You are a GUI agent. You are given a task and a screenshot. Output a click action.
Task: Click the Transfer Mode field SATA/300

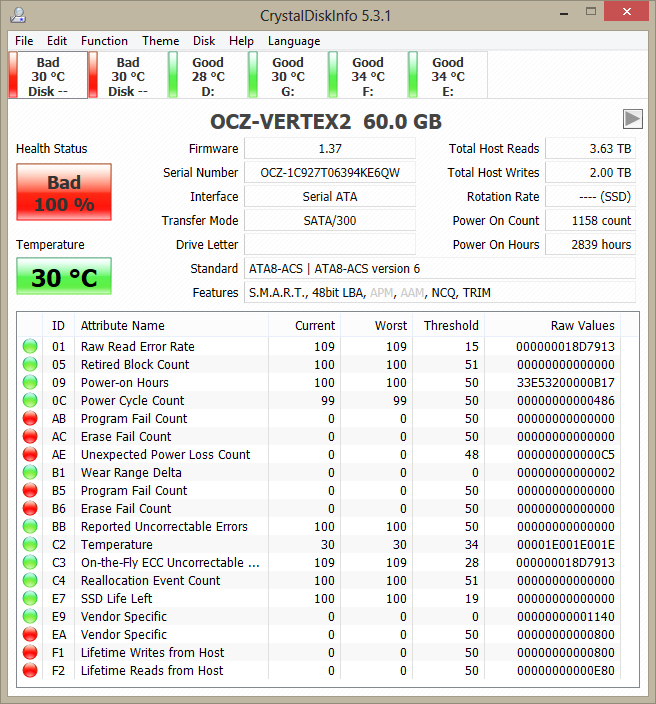click(x=330, y=221)
